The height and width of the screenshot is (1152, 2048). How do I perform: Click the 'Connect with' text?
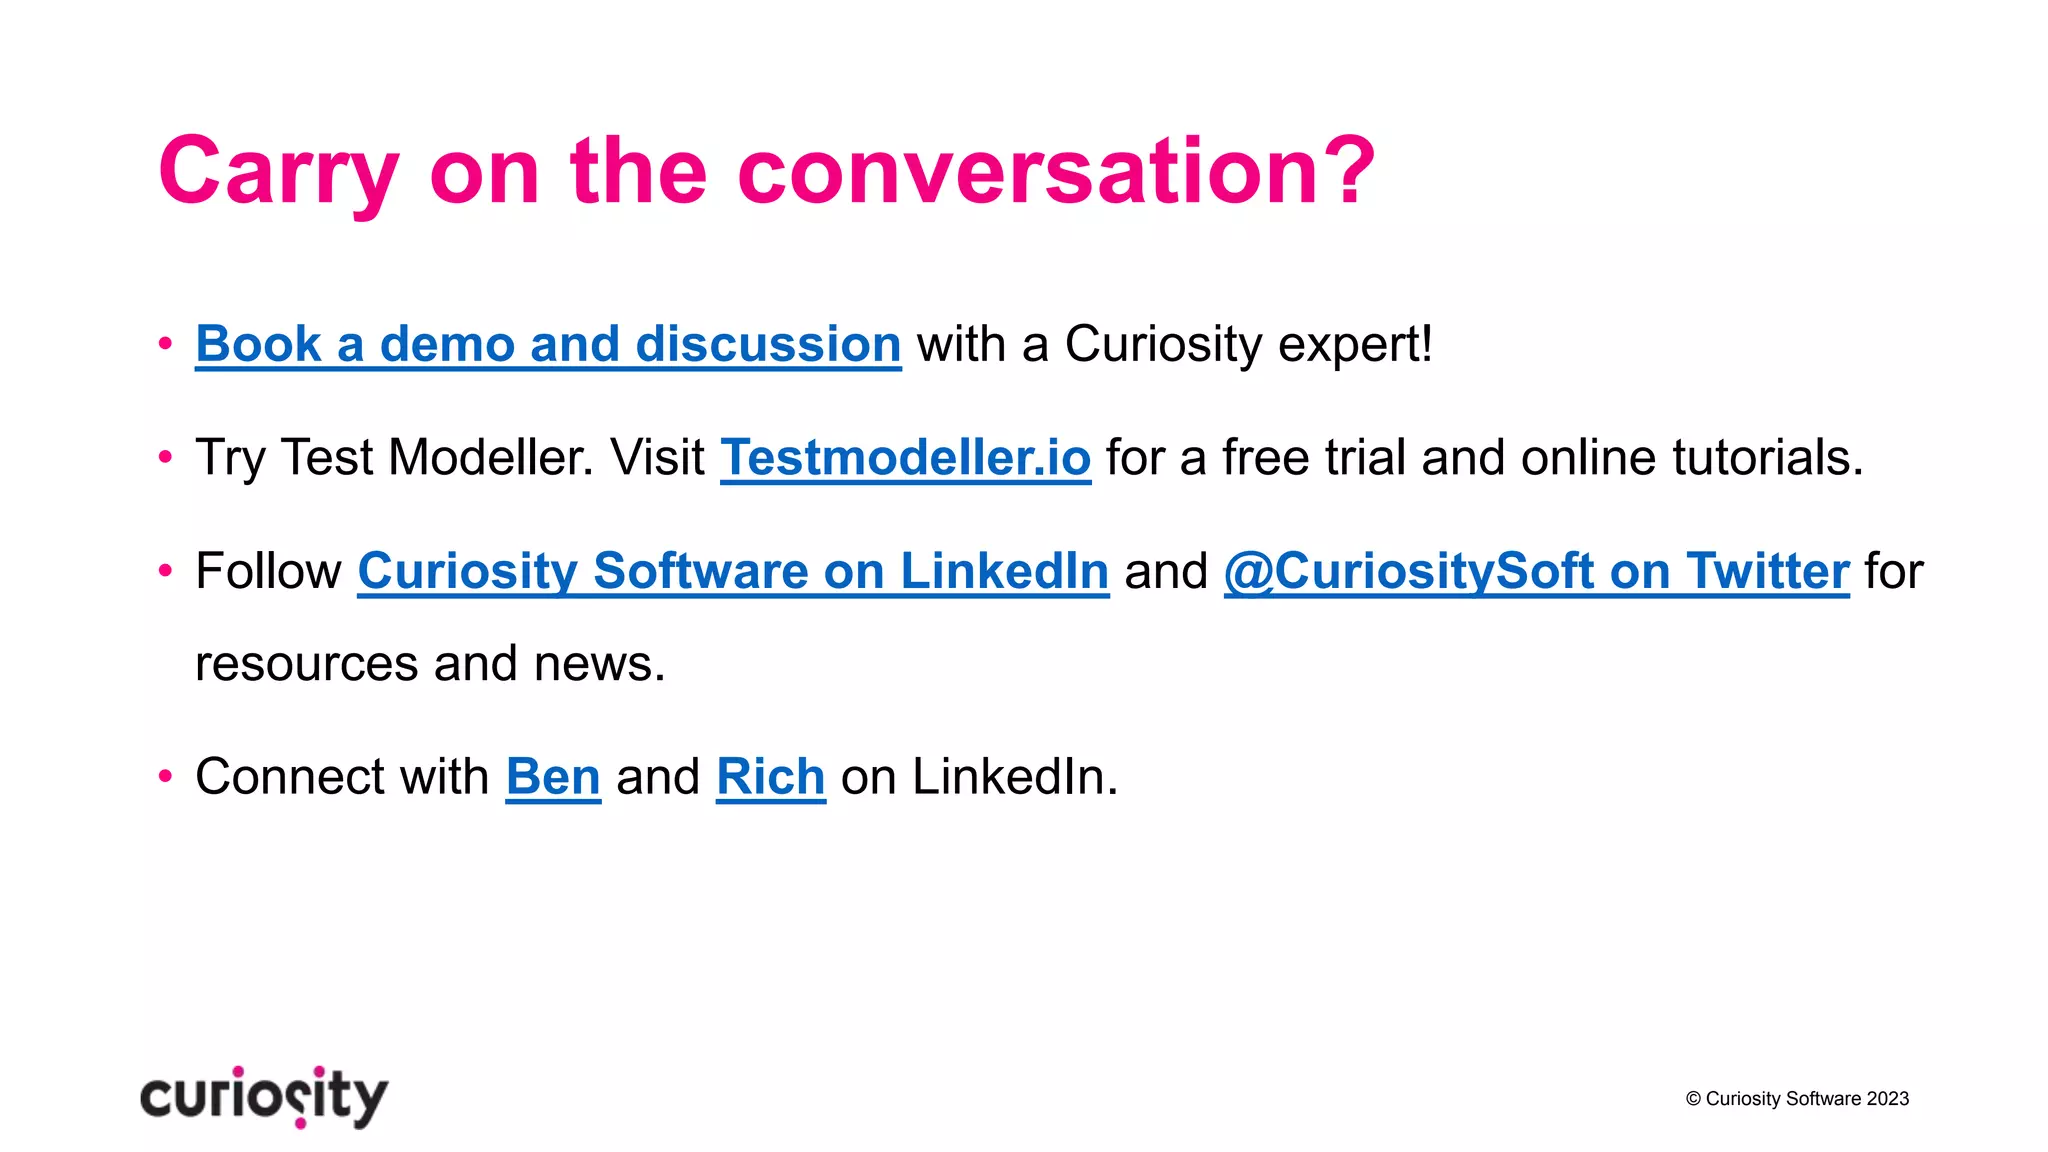(342, 777)
